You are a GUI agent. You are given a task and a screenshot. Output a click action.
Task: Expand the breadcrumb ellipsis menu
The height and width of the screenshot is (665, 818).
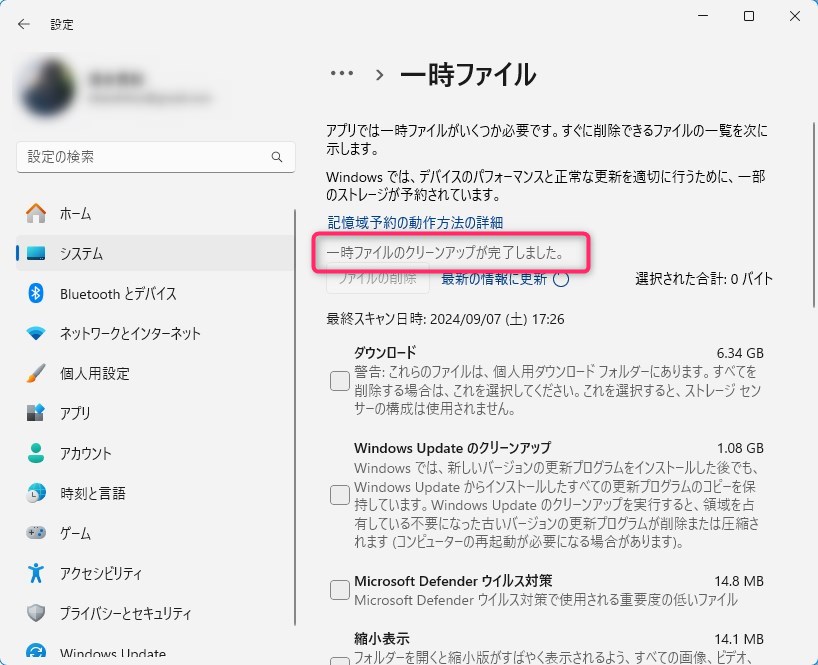click(x=342, y=74)
